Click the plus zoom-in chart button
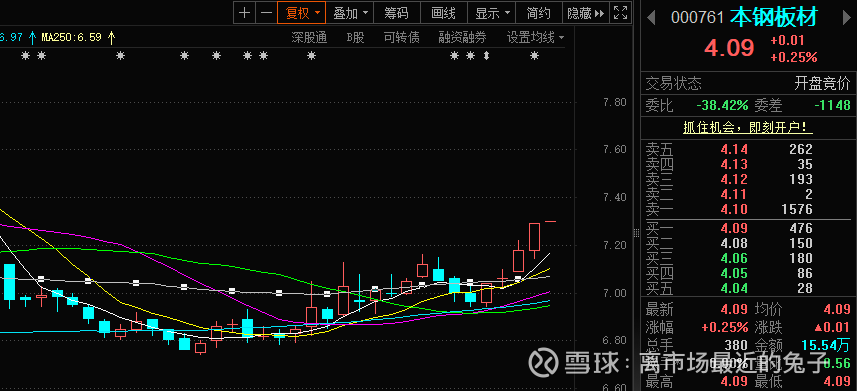This screenshot has height=391, width=857. point(245,13)
